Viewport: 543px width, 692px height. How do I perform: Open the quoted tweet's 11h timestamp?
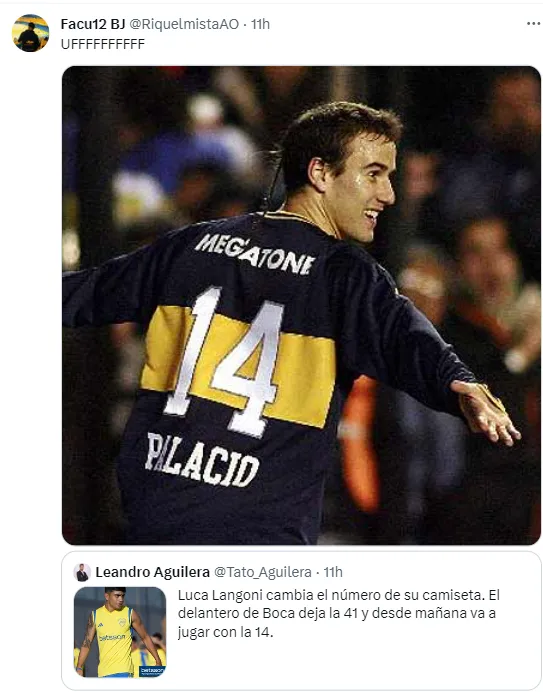(333, 572)
